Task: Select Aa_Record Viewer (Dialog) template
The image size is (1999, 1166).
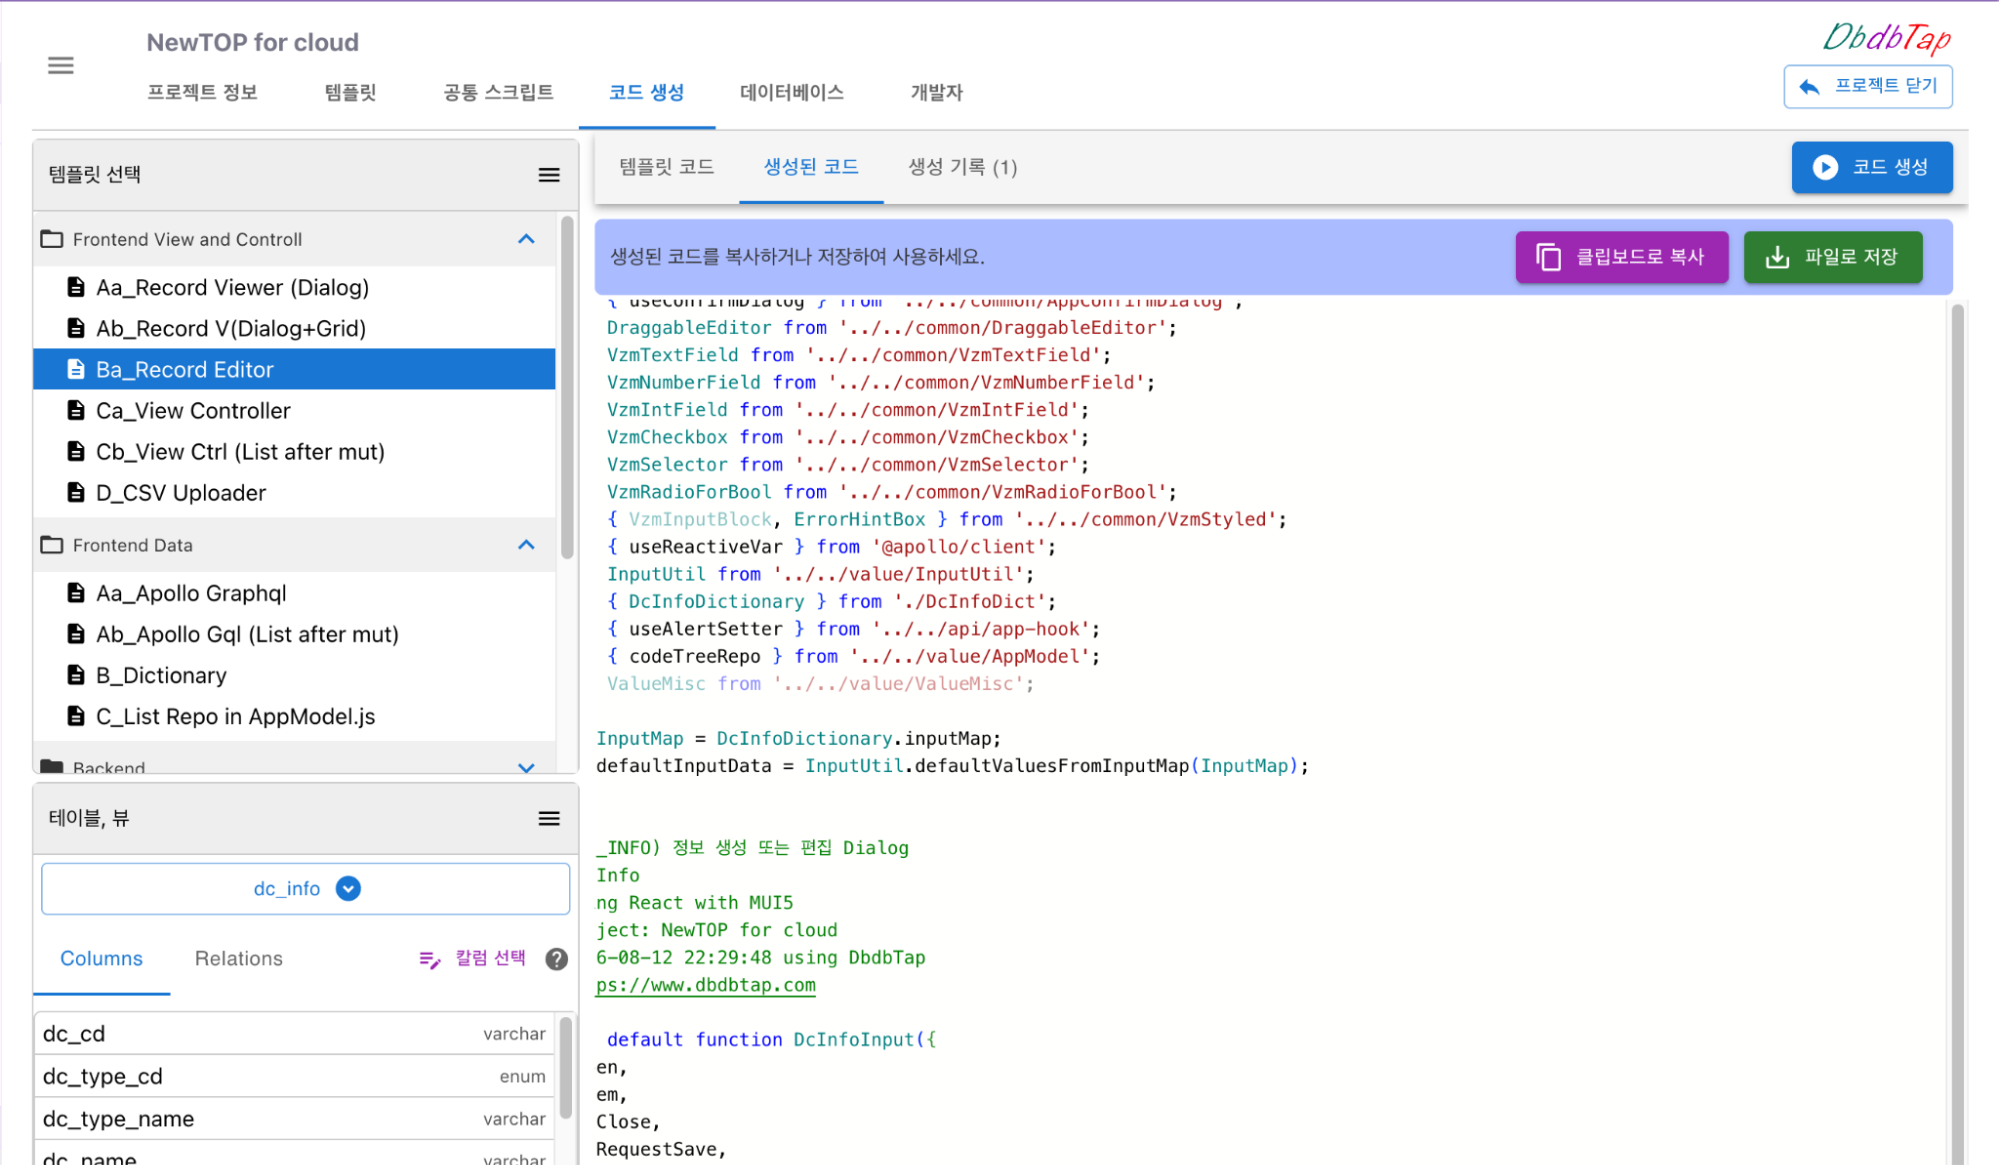Action: (x=294, y=288)
